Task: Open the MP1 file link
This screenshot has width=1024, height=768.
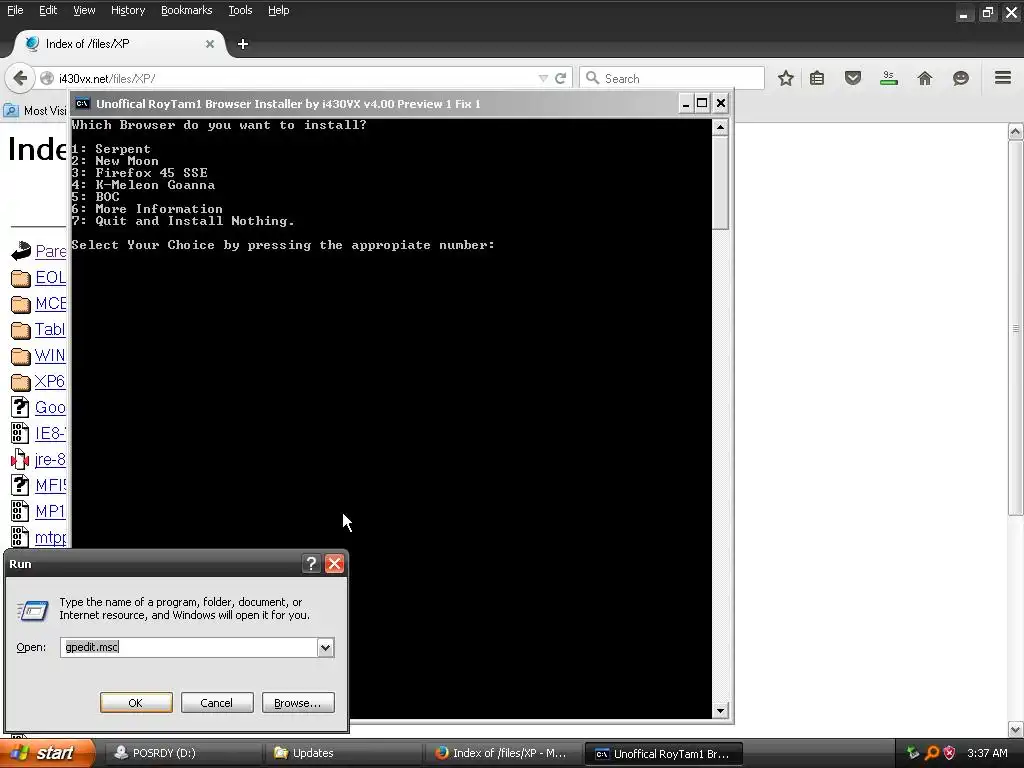Action: [x=50, y=511]
